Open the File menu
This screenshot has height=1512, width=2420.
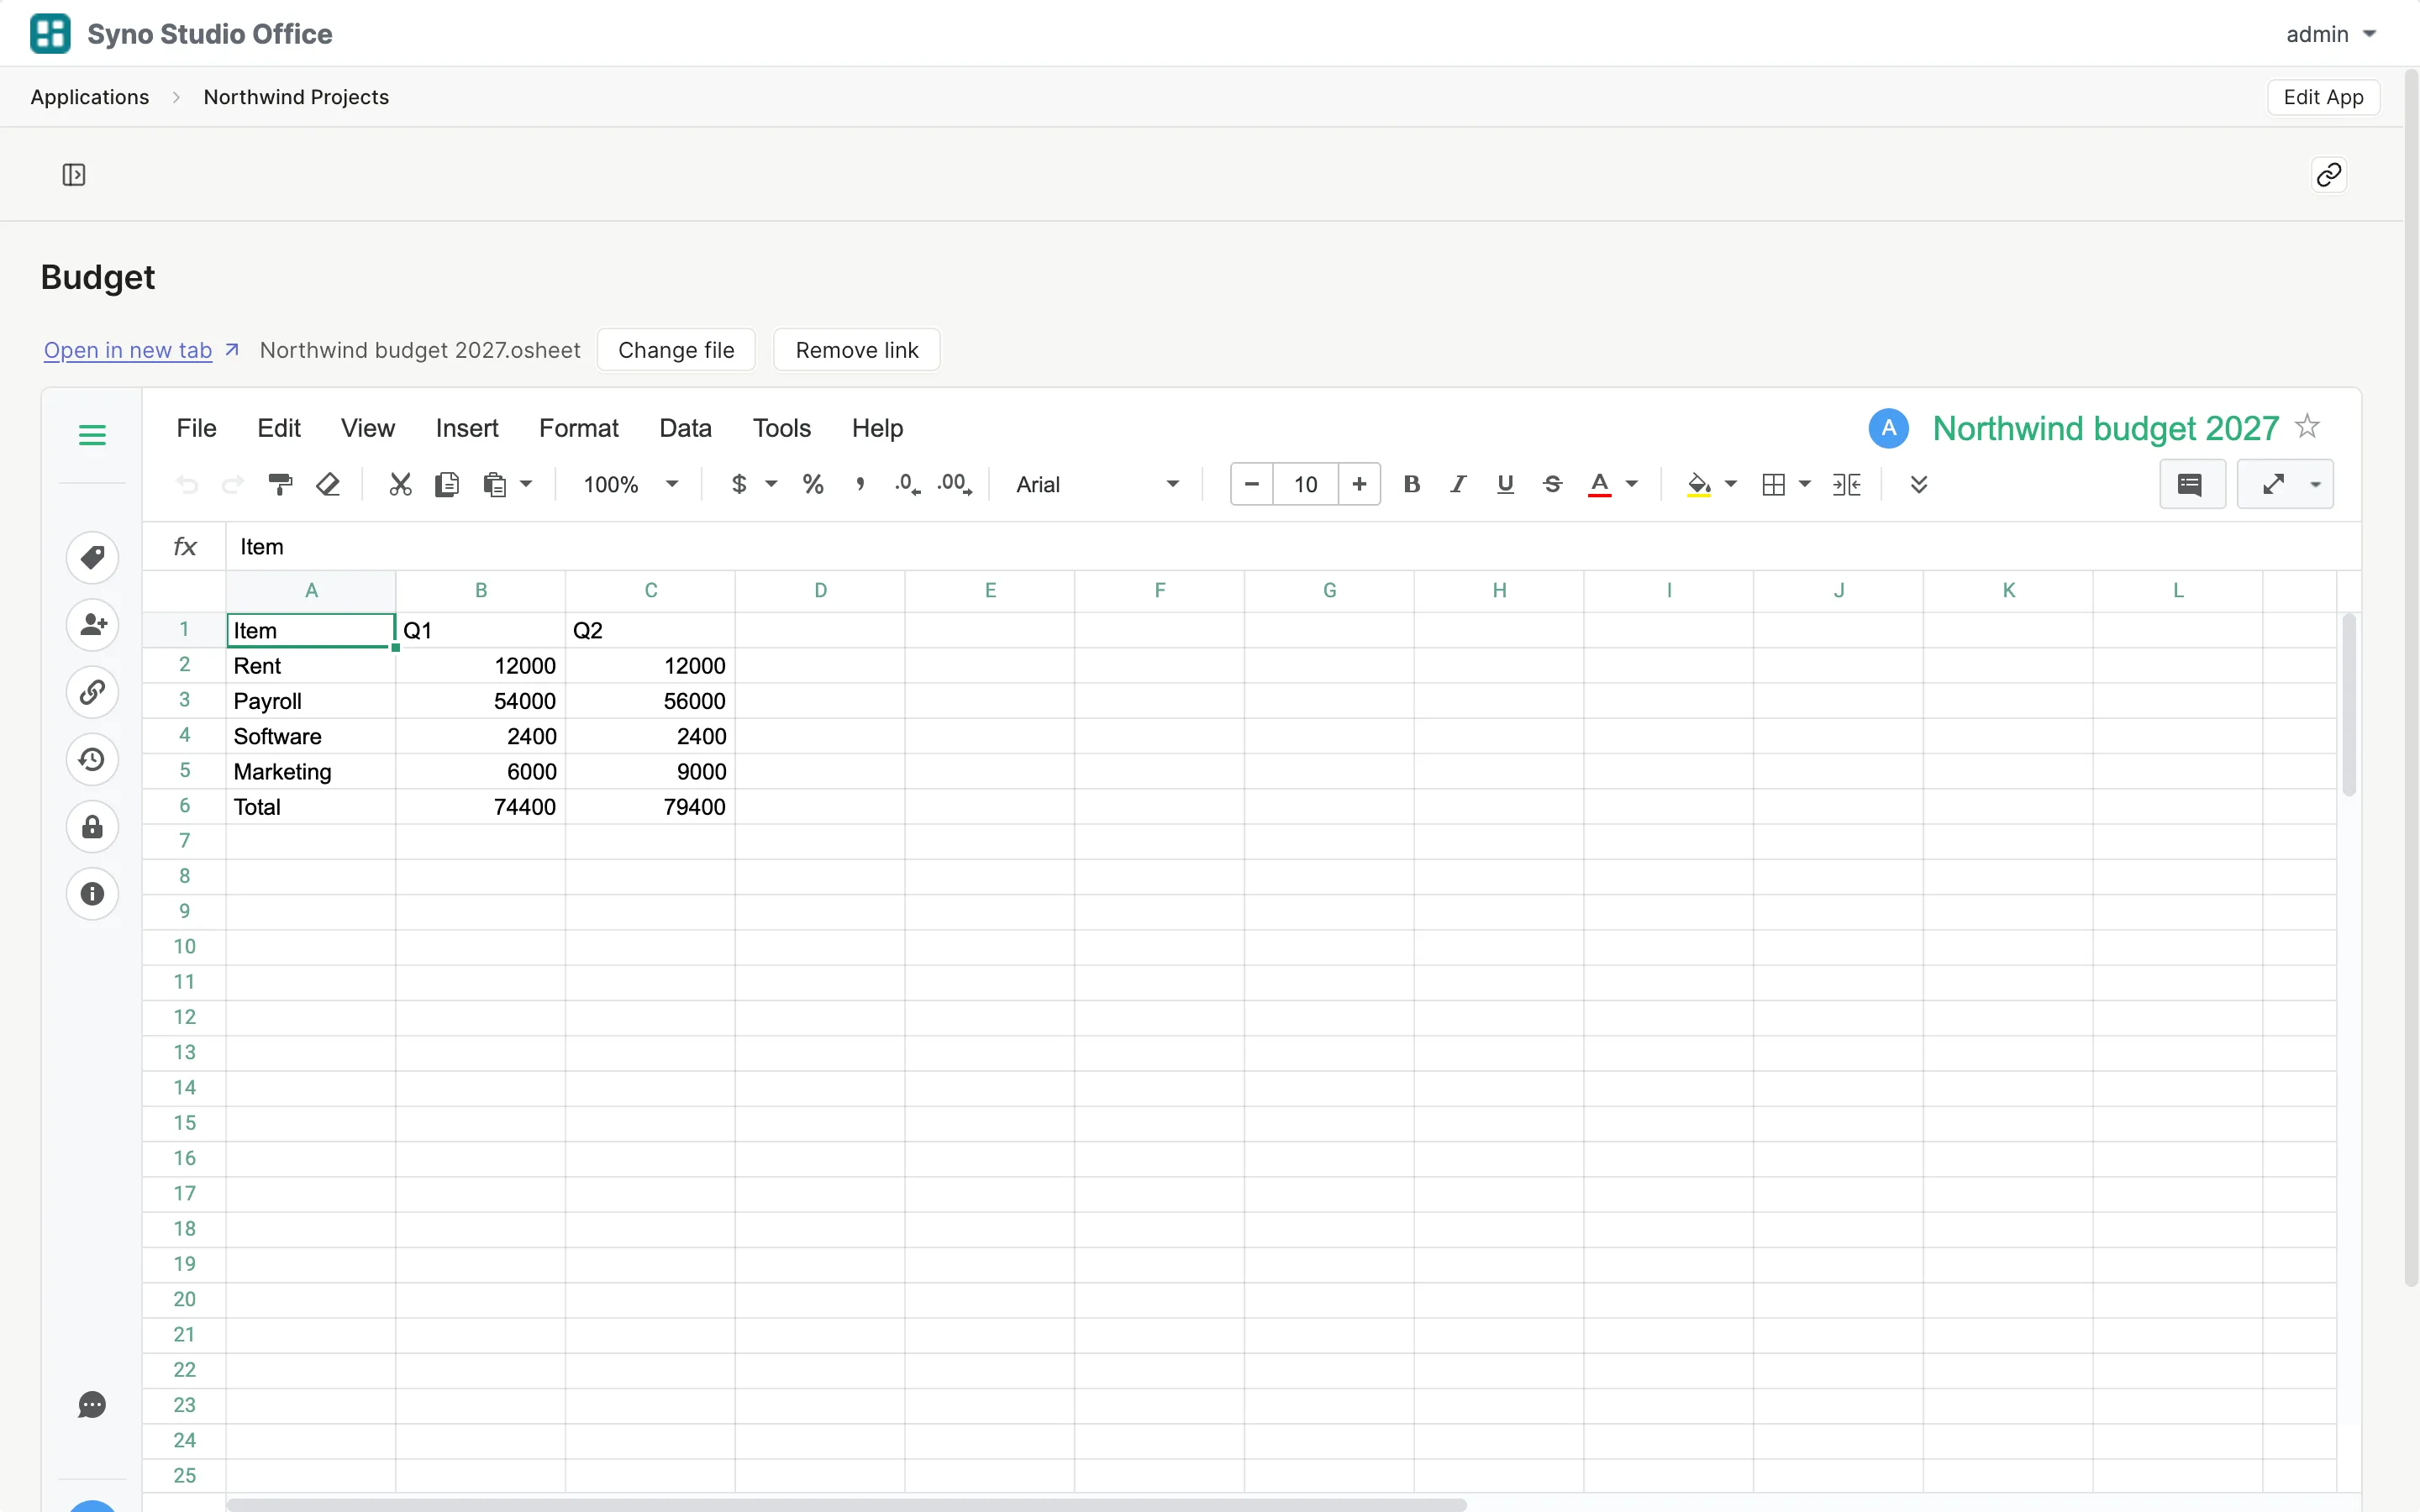pos(196,428)
